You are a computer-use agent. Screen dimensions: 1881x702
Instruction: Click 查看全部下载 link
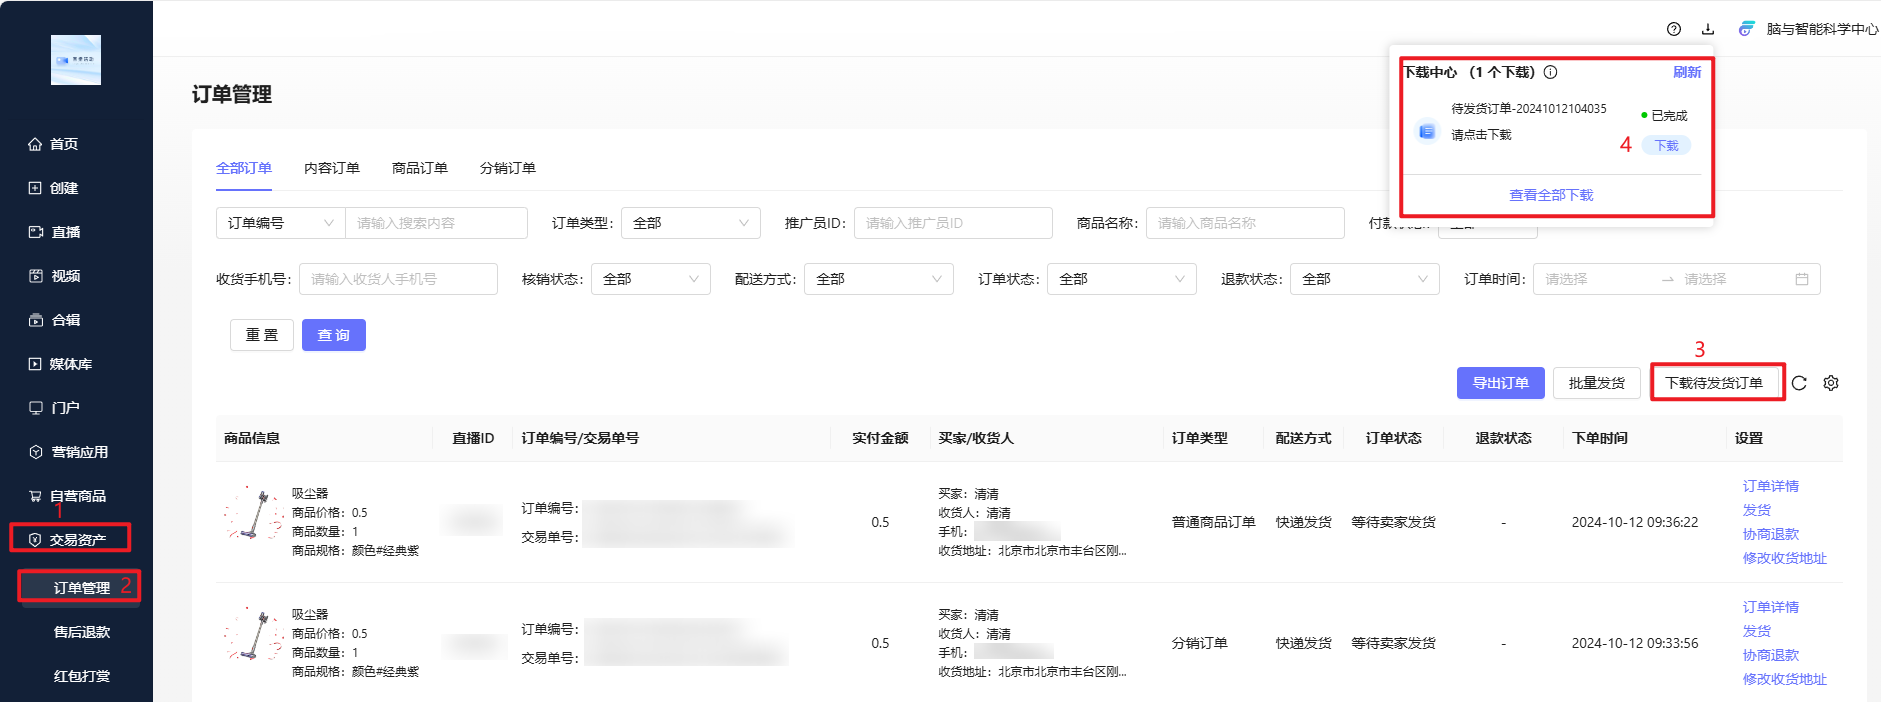[1551, 195]
